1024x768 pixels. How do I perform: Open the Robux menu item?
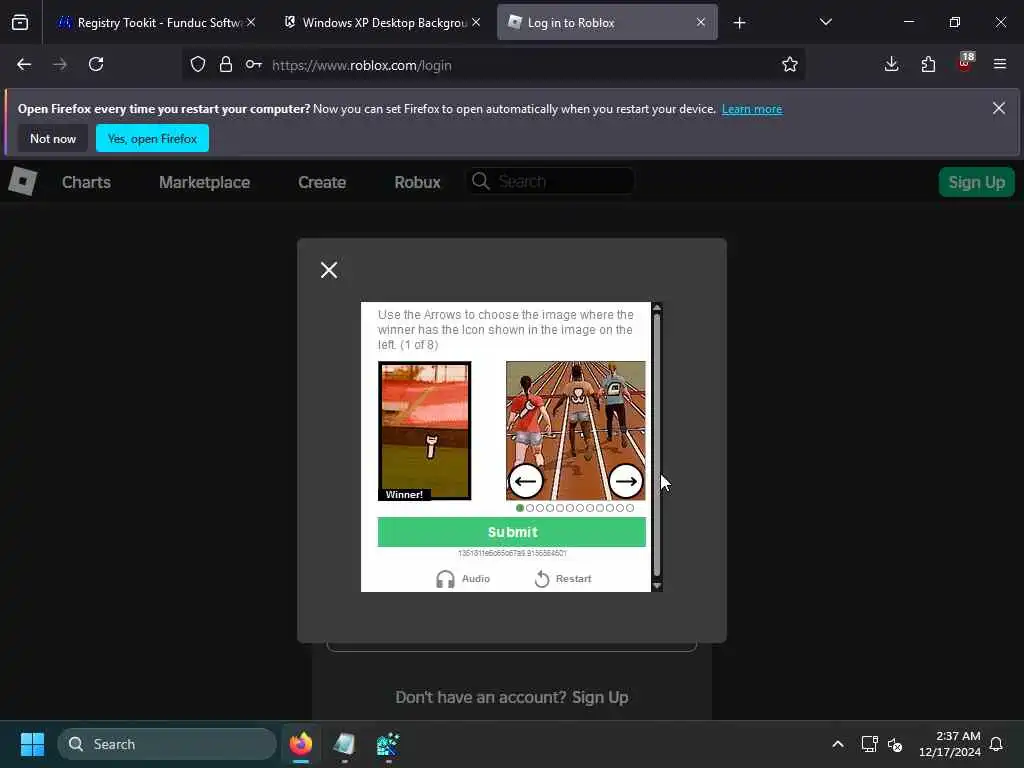417,182
